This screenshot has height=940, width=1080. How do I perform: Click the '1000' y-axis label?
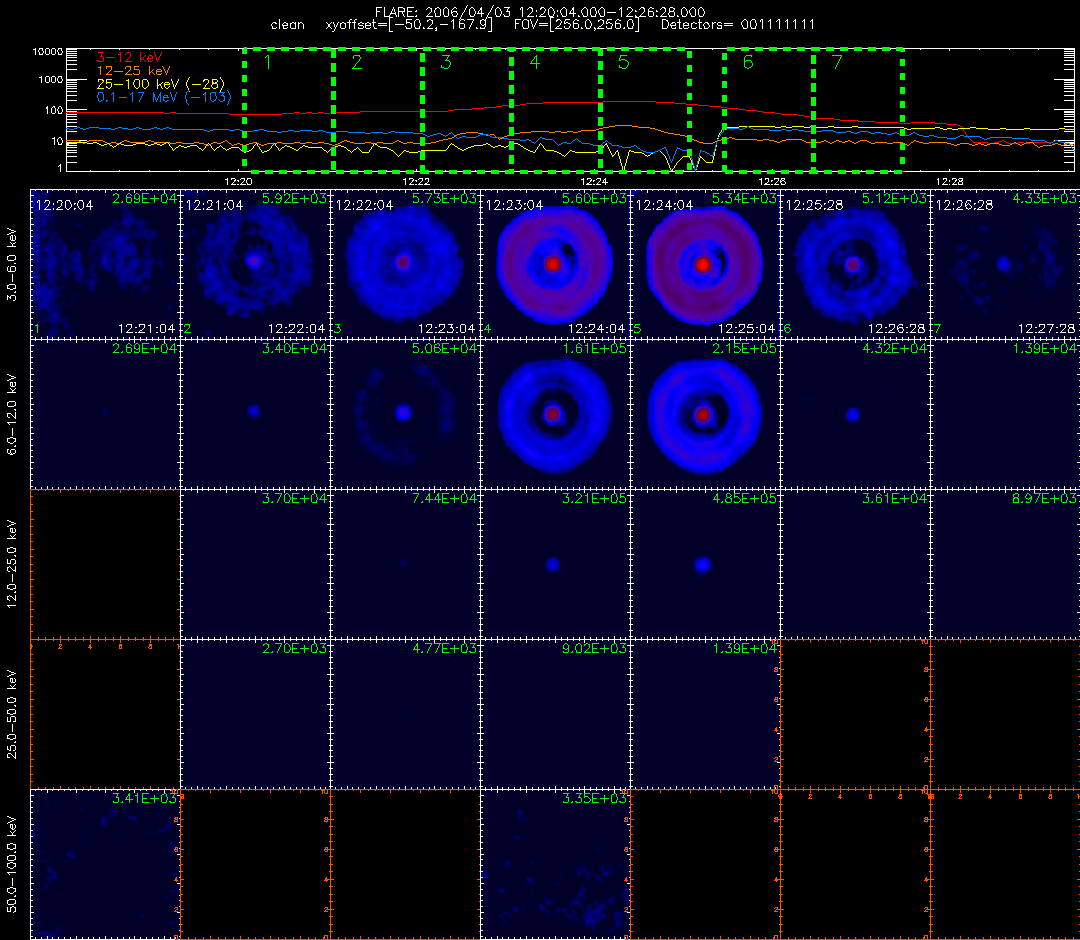point(50,80)
